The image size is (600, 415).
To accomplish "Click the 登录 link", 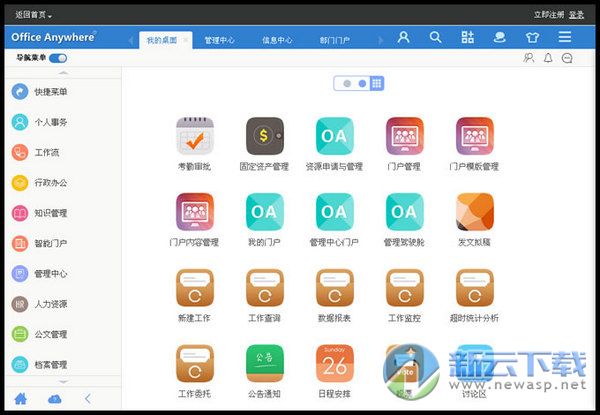I will coord(576,15).
